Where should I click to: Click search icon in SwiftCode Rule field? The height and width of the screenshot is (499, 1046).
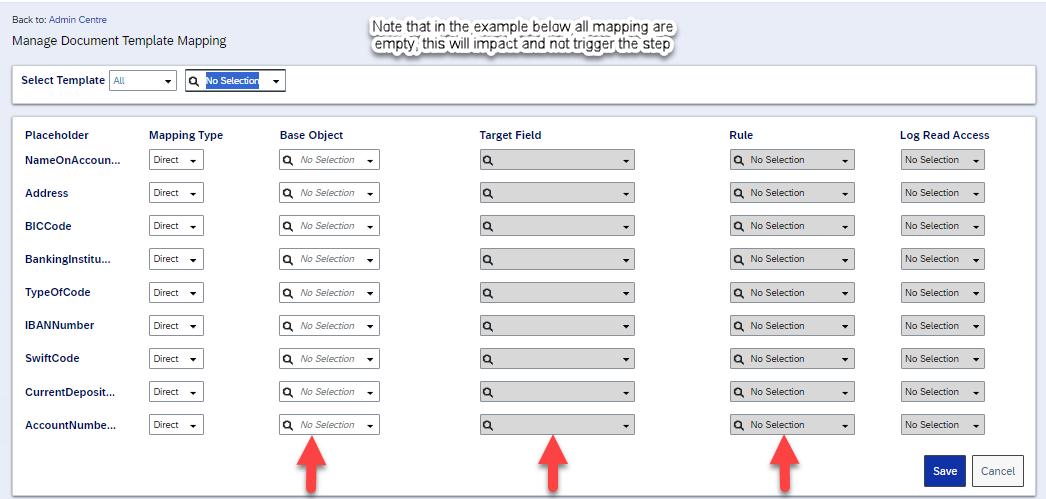[x=738, y=359]
